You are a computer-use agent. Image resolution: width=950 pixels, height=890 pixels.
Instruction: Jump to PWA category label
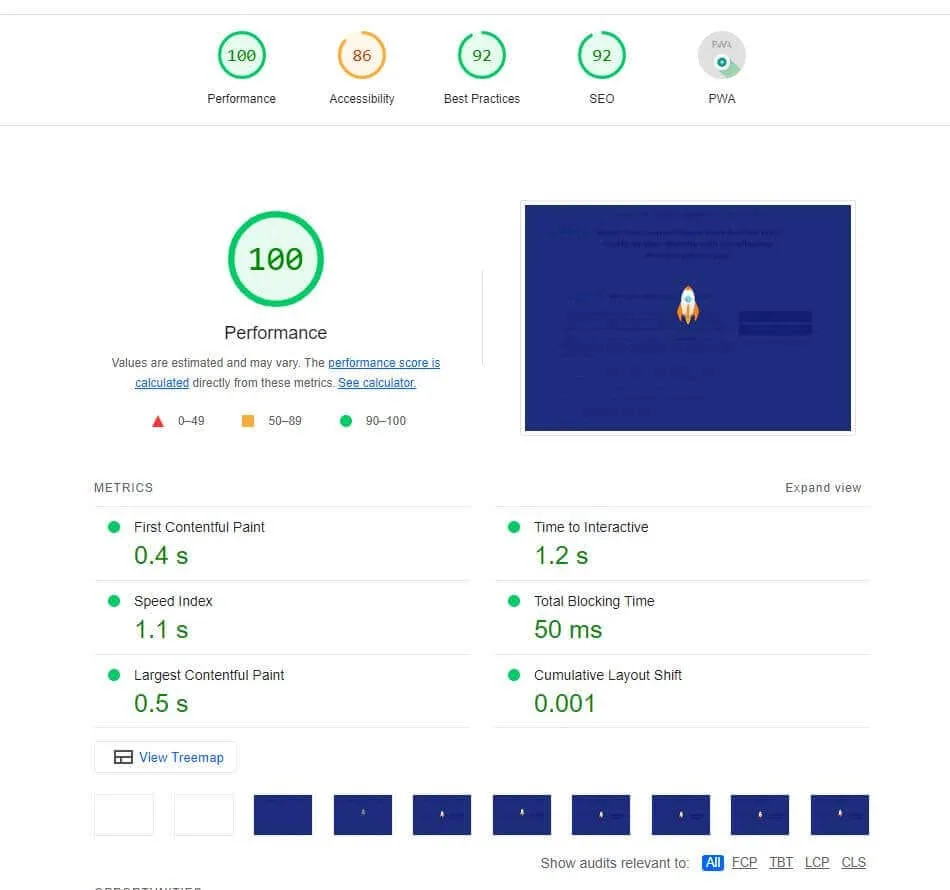click(722, 99)
